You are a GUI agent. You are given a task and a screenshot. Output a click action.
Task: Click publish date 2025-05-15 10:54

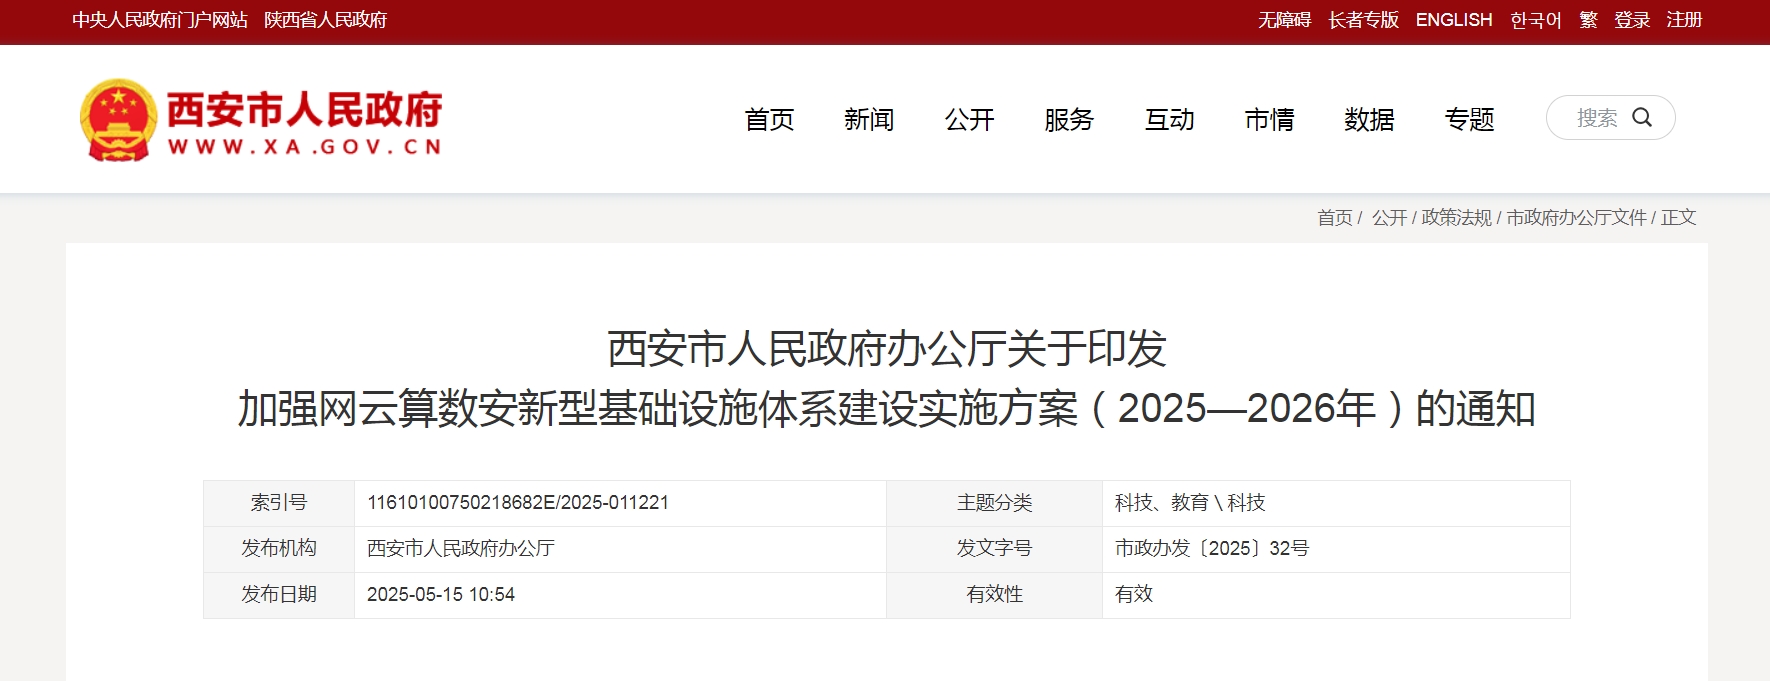441,595
